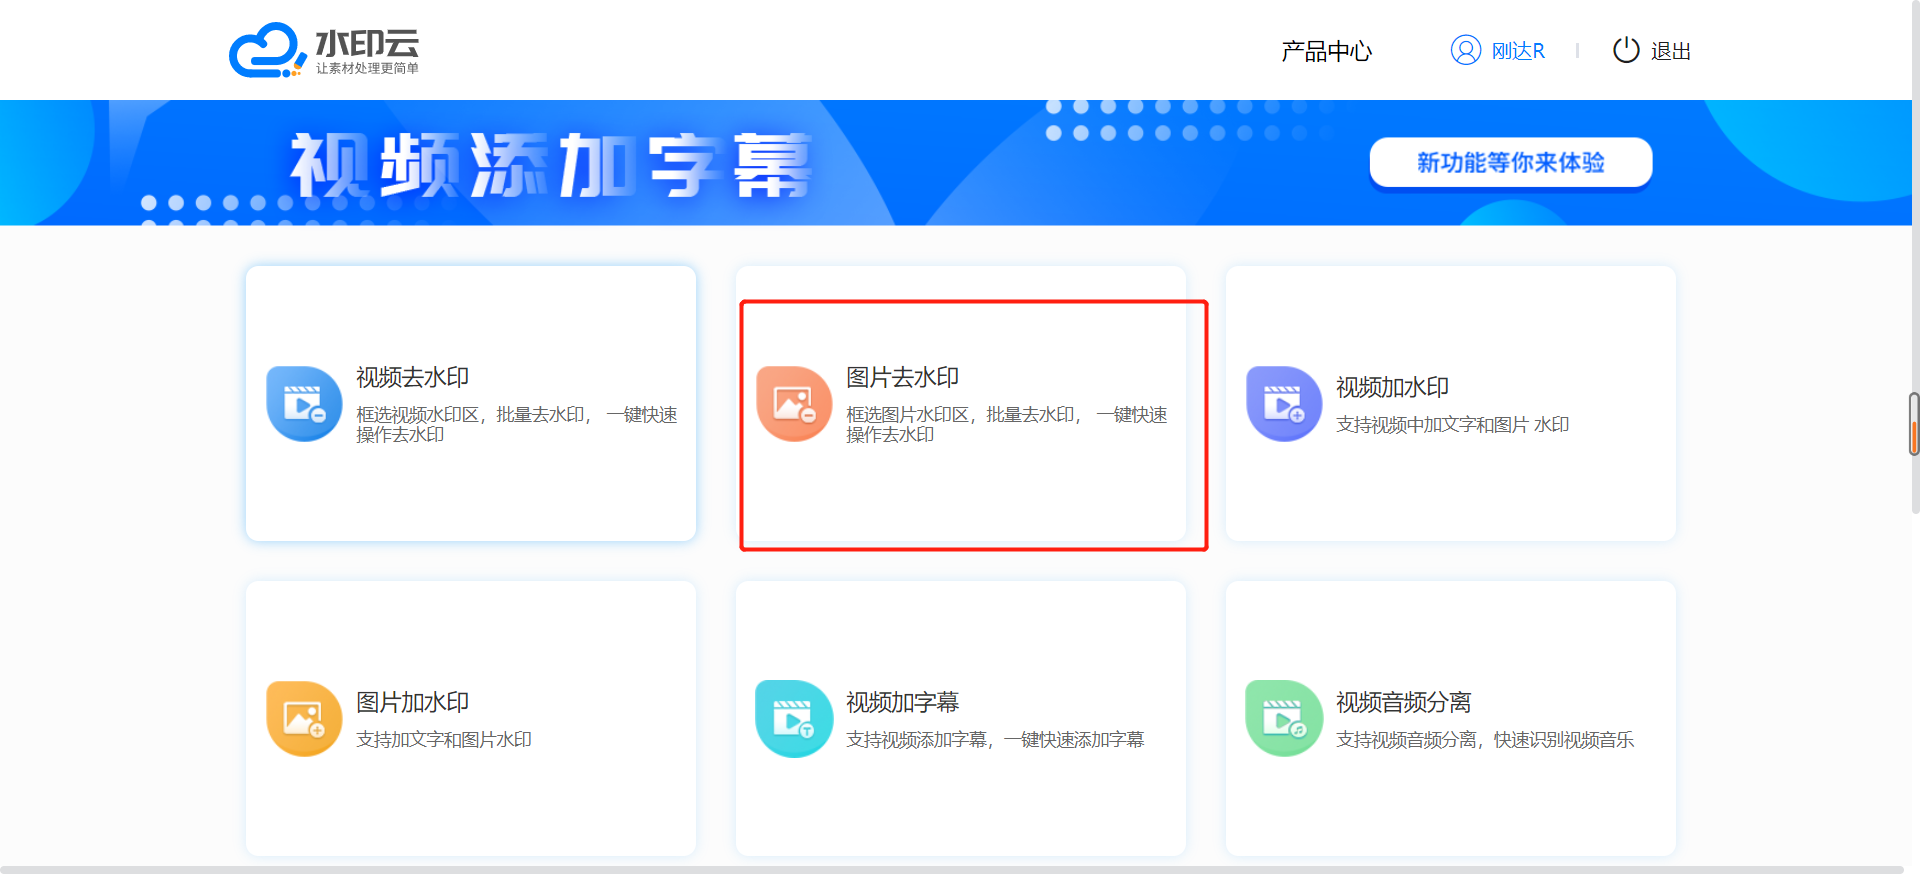The height and width of the screenshot is (874, 1920).
Task: Open the 视频去水印 card title
Action: (x=412, y=377)
